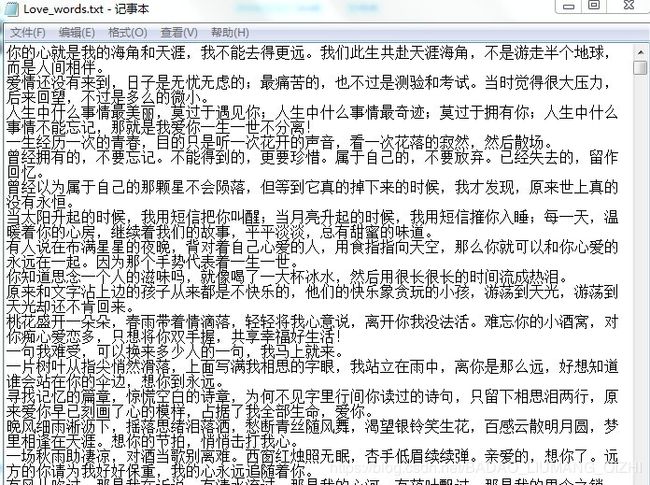Click the line starting 你知道思念一个人的滋味吗
Image resolution: width=650 pixels, height=485 pixels.
[x=287, y=277]
